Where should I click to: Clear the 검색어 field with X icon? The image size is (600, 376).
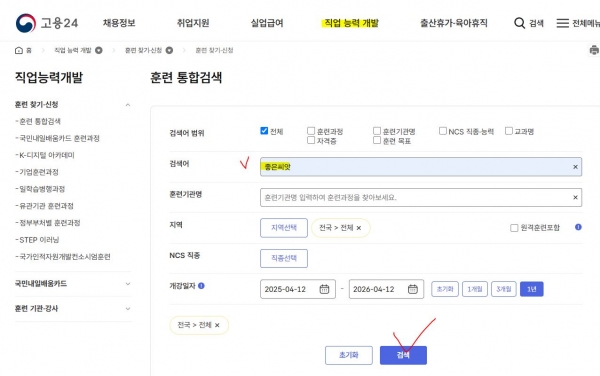(575, 167)
